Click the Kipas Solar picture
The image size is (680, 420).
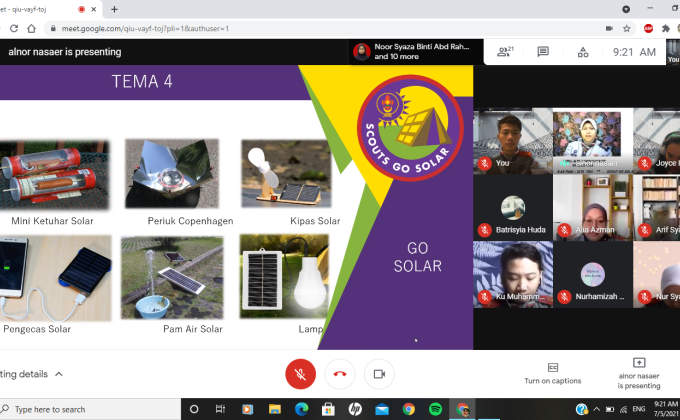pyautogui.click(x=286, y=174)
